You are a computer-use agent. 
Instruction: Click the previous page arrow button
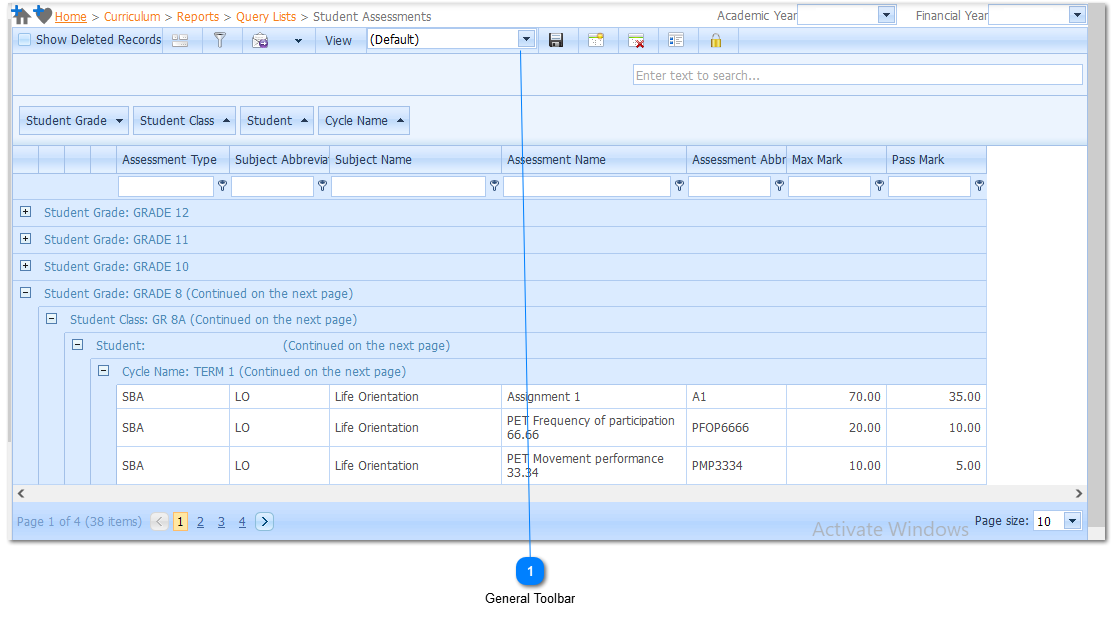pos(160,522)
